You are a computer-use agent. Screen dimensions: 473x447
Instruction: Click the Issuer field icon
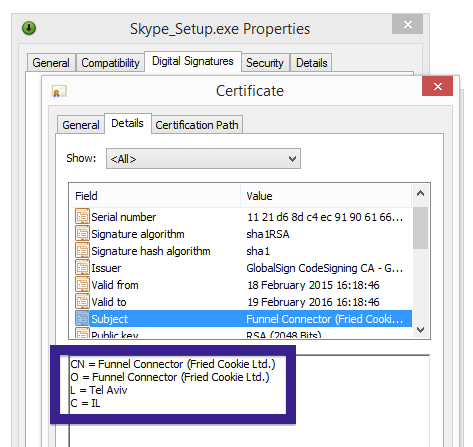click(82, 267)
